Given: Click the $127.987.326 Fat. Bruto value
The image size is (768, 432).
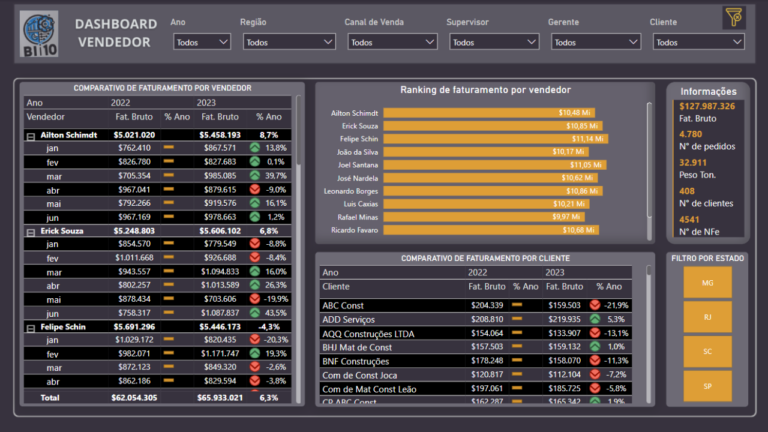Looking at the screenshot, I should click(x=707, y=106).
